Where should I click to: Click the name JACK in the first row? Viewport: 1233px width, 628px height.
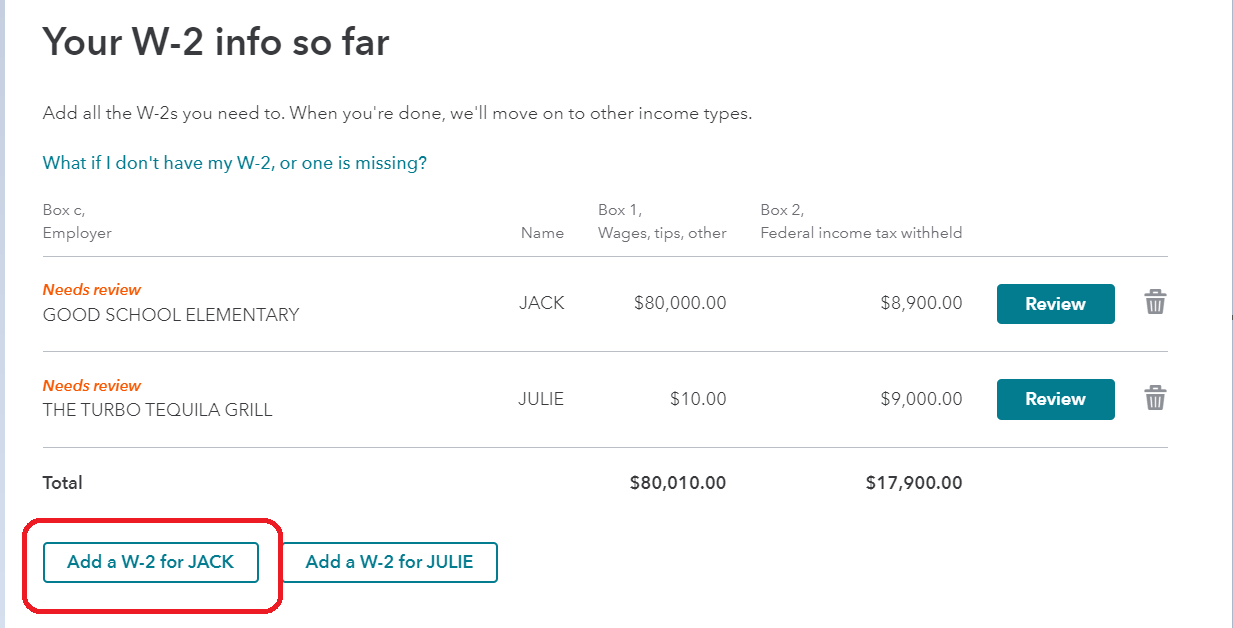tap(542, 303)
